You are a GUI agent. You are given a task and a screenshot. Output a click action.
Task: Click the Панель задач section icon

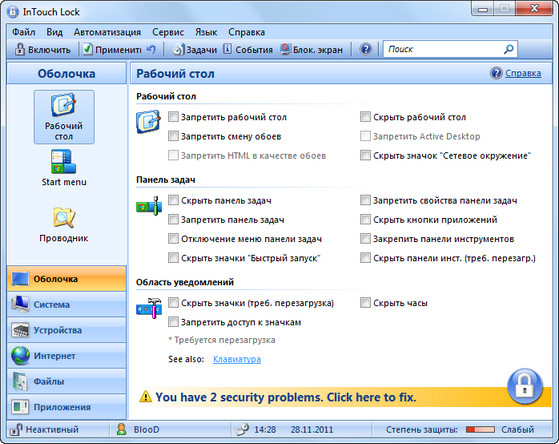tap(149, 205)
